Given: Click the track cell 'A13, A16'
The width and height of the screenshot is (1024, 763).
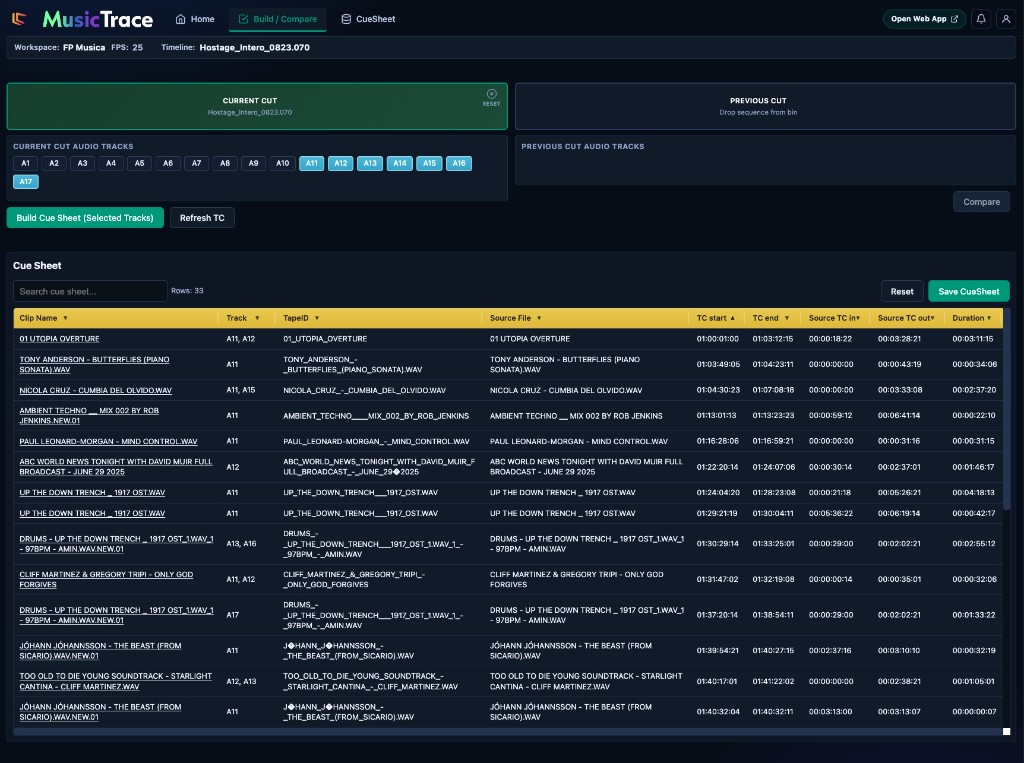Looking at the screenshot, I should coord(241,544).
